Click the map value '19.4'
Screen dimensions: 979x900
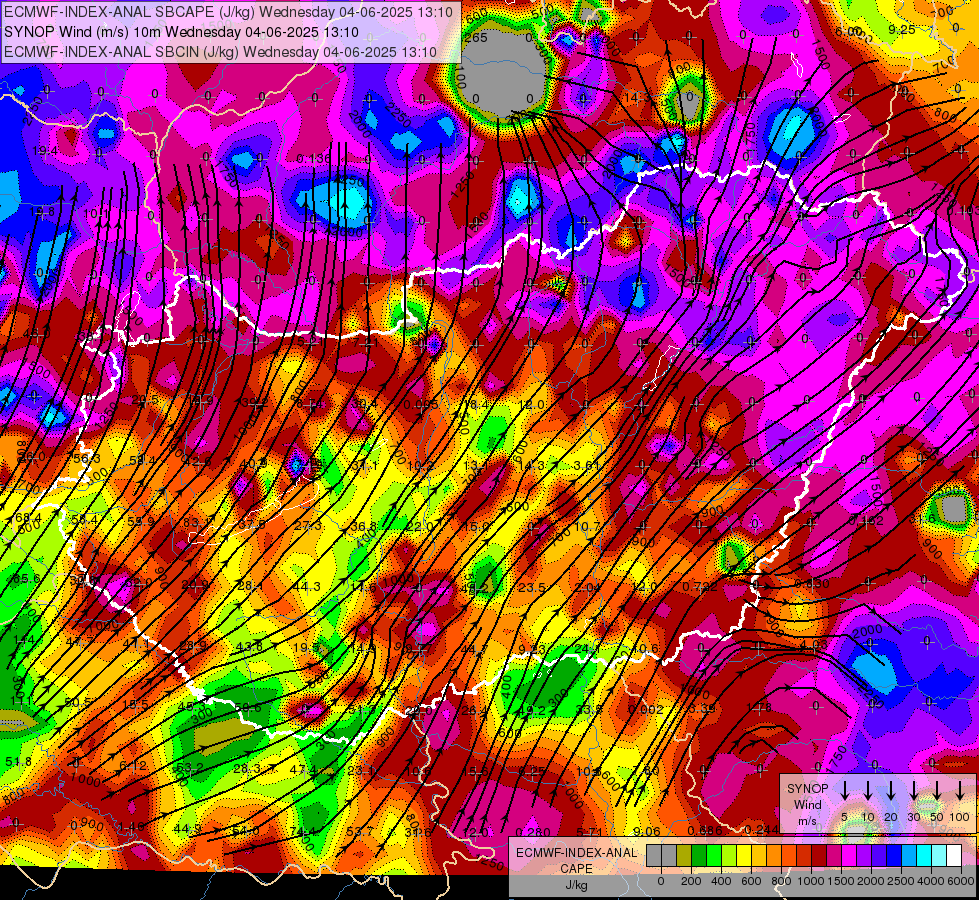[x=45, y=151]
